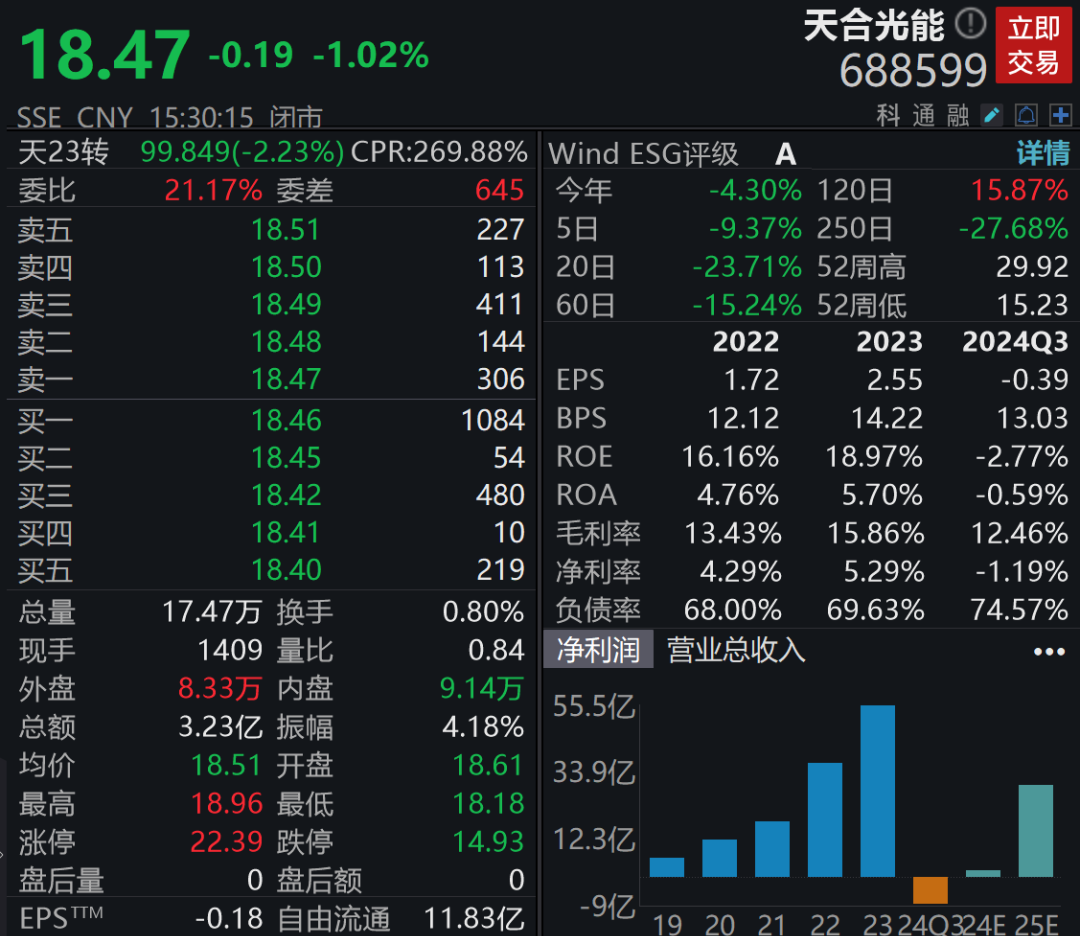Screen dimensions: 1080x936
Task: Click the 卖三 volume 411
Action: tap(501, 304)
